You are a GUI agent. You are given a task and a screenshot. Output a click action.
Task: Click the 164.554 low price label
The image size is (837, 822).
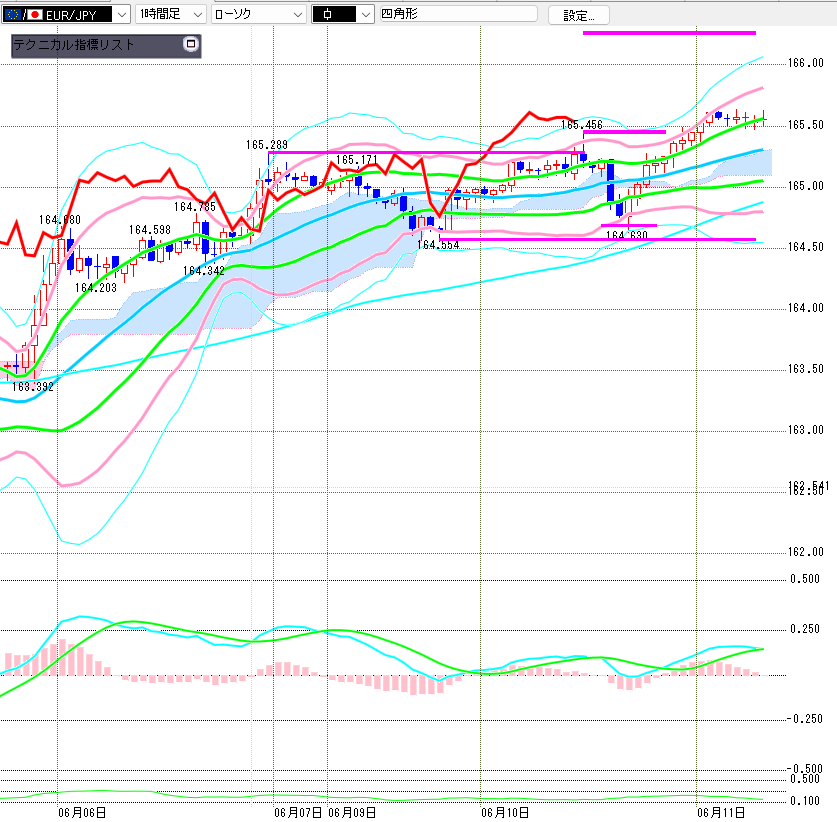(438, 245)
